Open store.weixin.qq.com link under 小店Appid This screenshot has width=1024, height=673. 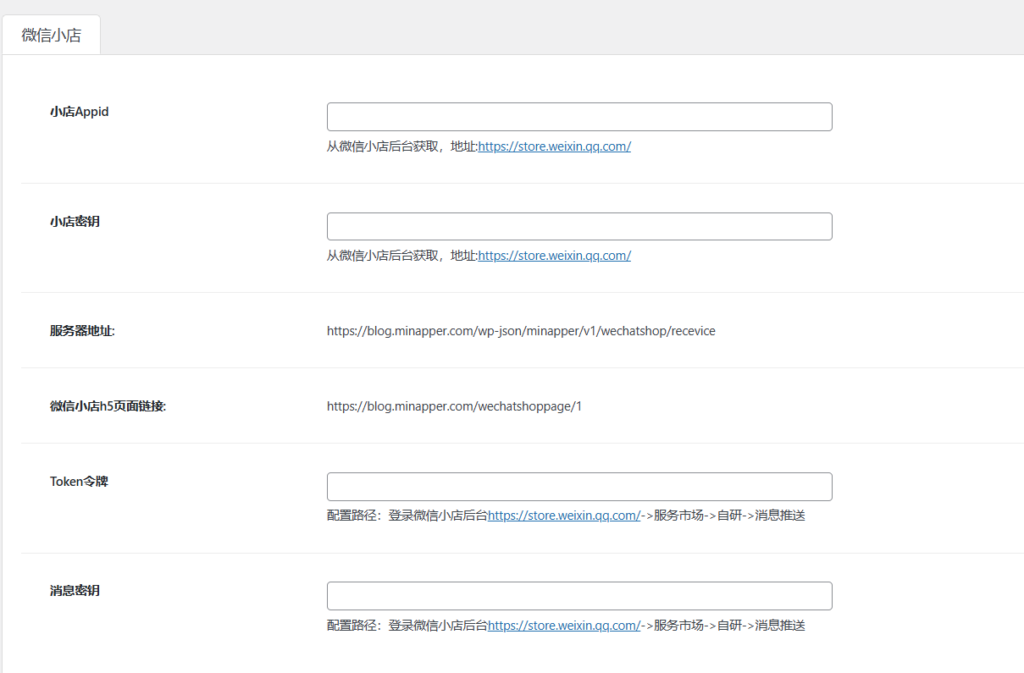coord(554,147)
